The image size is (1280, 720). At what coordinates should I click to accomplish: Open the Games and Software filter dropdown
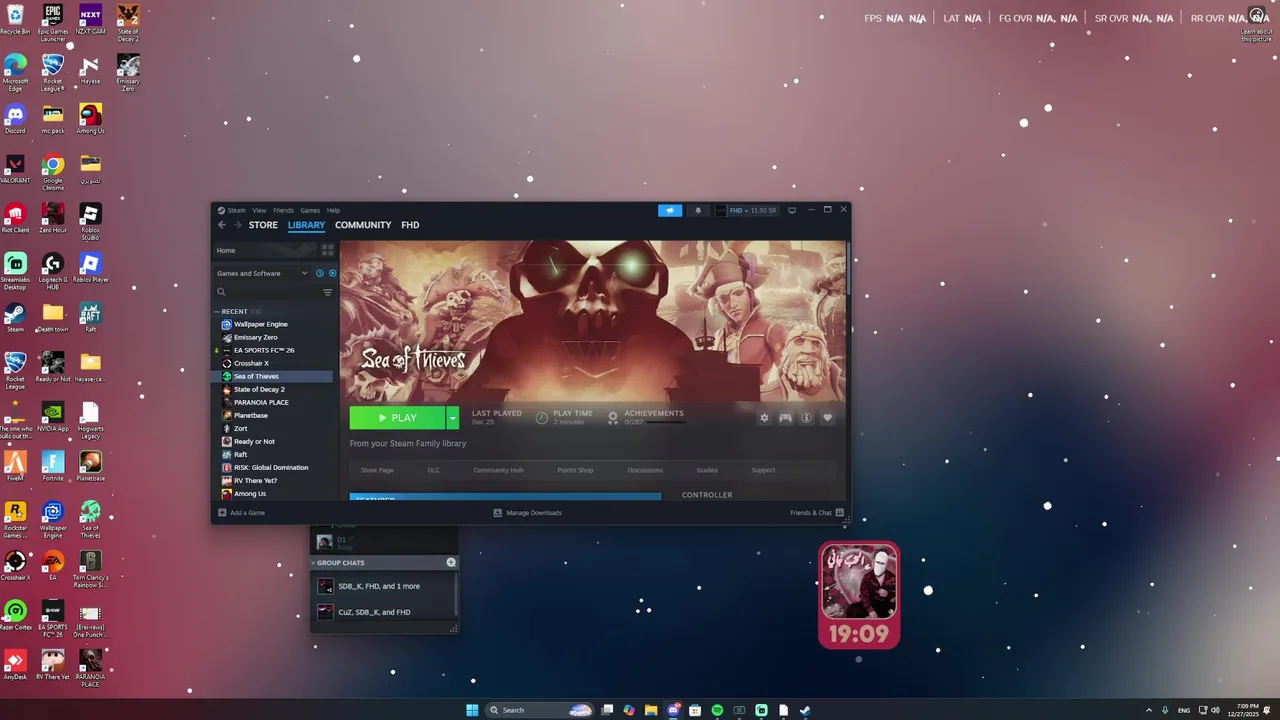(x=262, y=273)
